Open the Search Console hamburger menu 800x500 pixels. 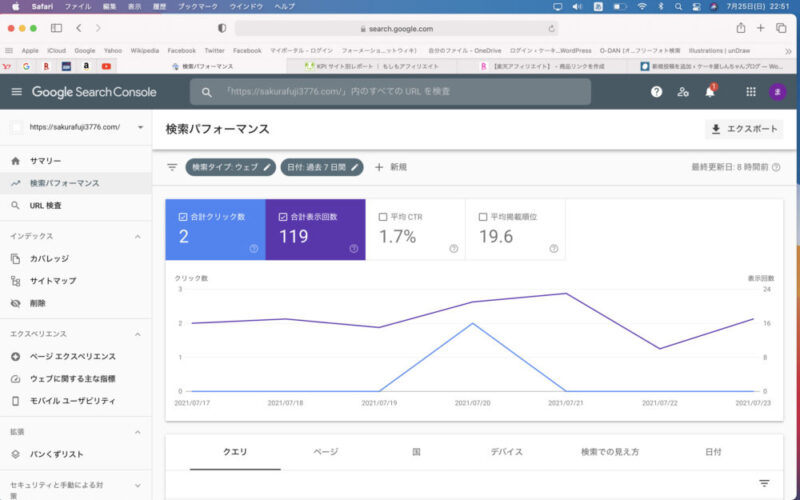point(17,92)
